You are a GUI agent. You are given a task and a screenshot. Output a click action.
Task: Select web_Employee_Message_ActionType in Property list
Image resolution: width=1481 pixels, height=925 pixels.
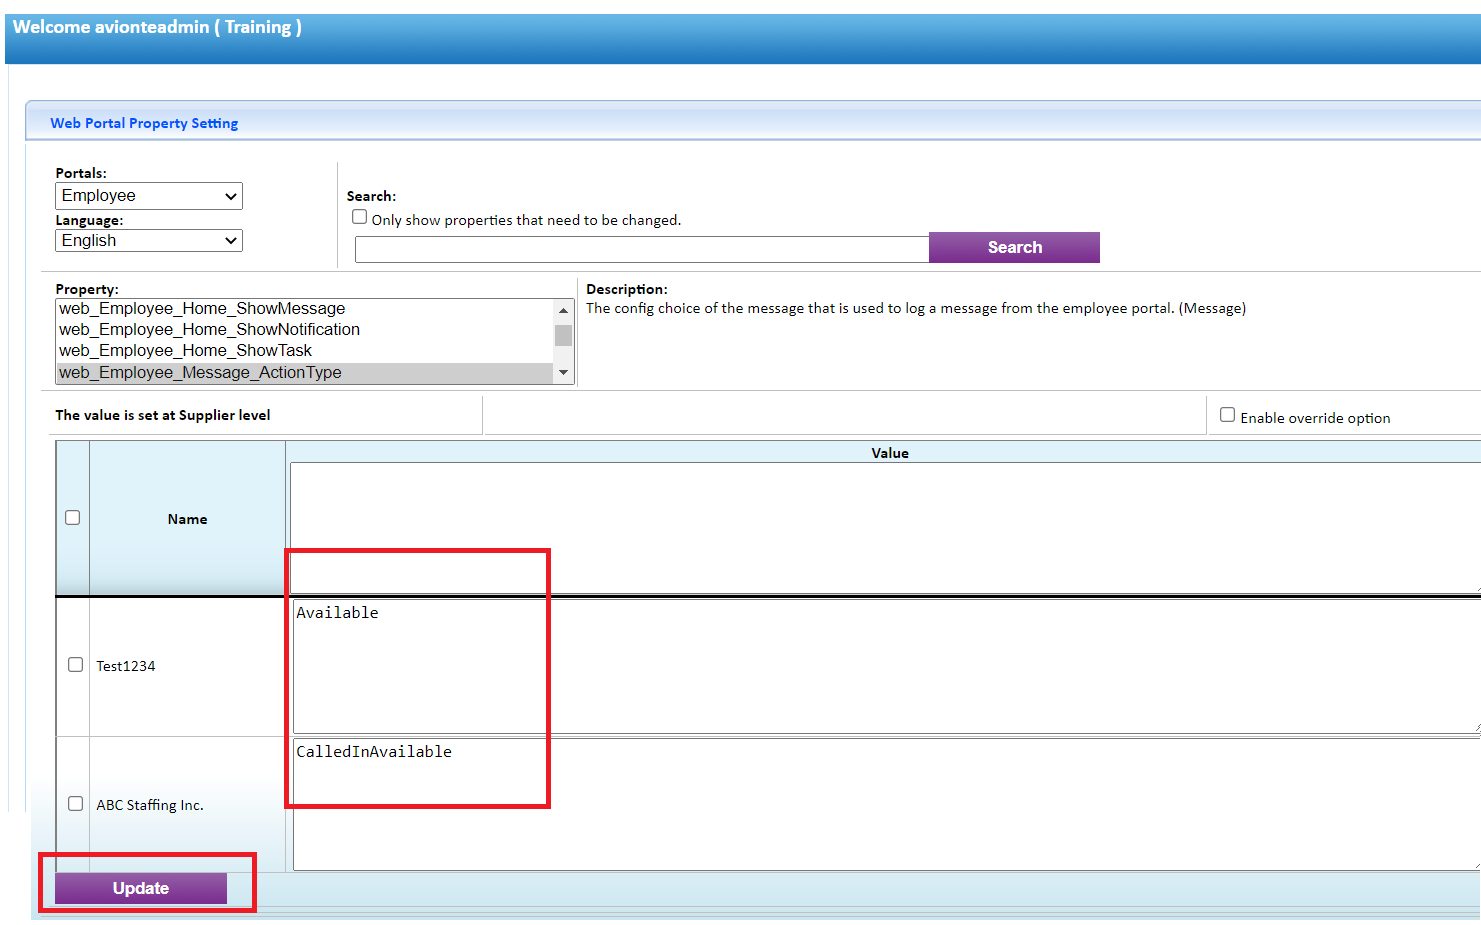tap(304, 372)
